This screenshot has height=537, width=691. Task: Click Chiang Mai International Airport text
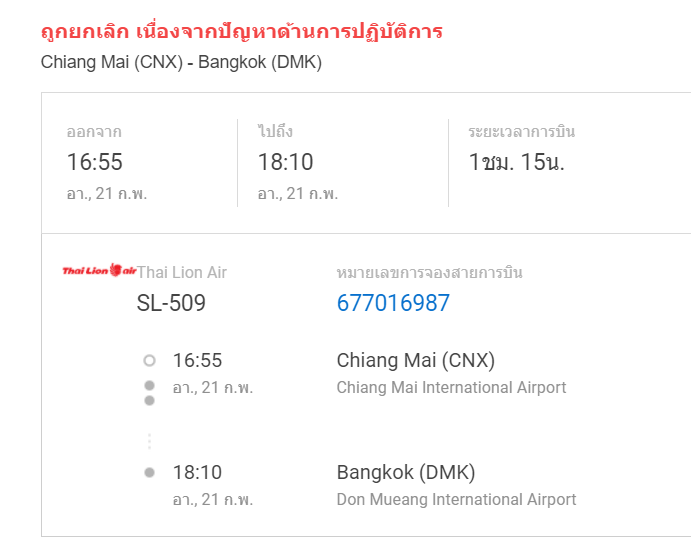(451, 388)
